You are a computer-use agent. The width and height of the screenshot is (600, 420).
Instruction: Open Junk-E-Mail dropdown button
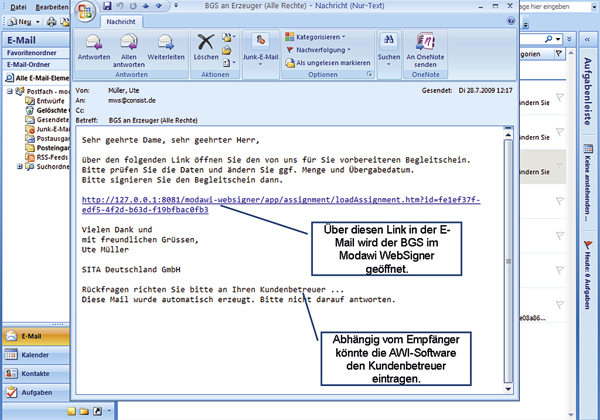260,50
